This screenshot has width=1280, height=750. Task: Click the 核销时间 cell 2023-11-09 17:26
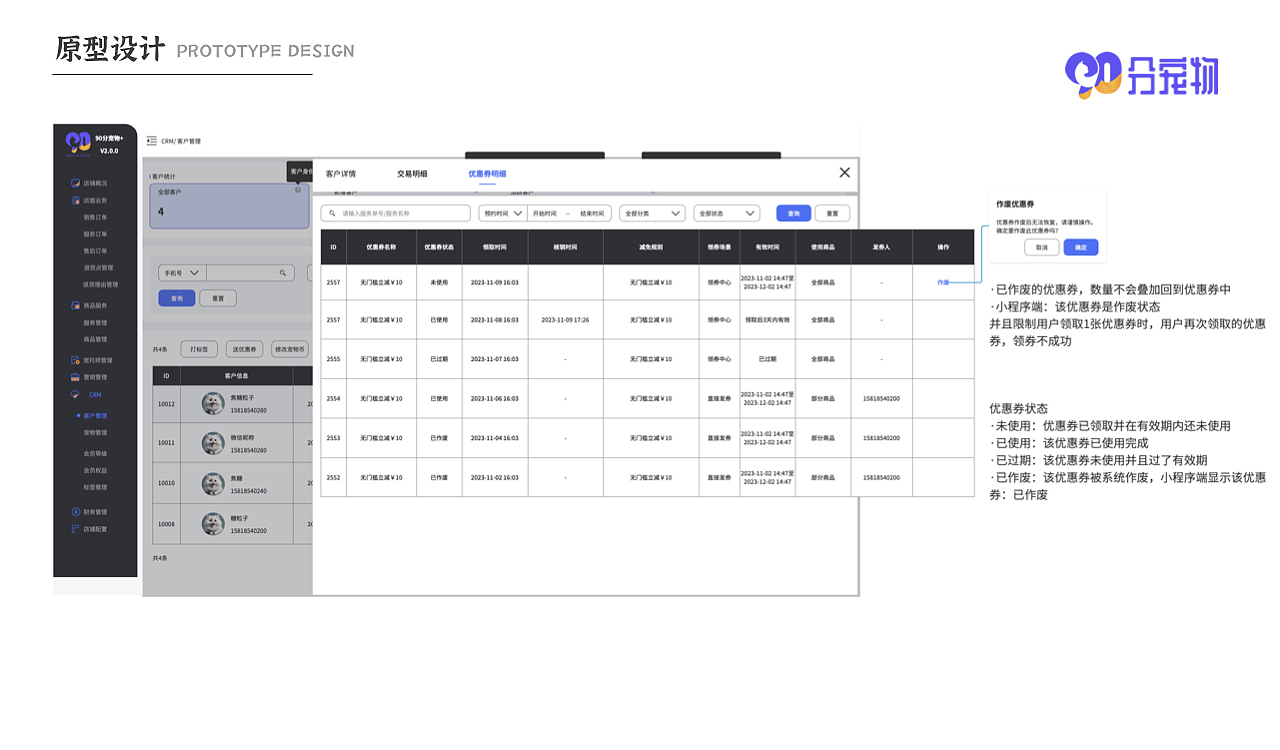(x=565, y=320)
